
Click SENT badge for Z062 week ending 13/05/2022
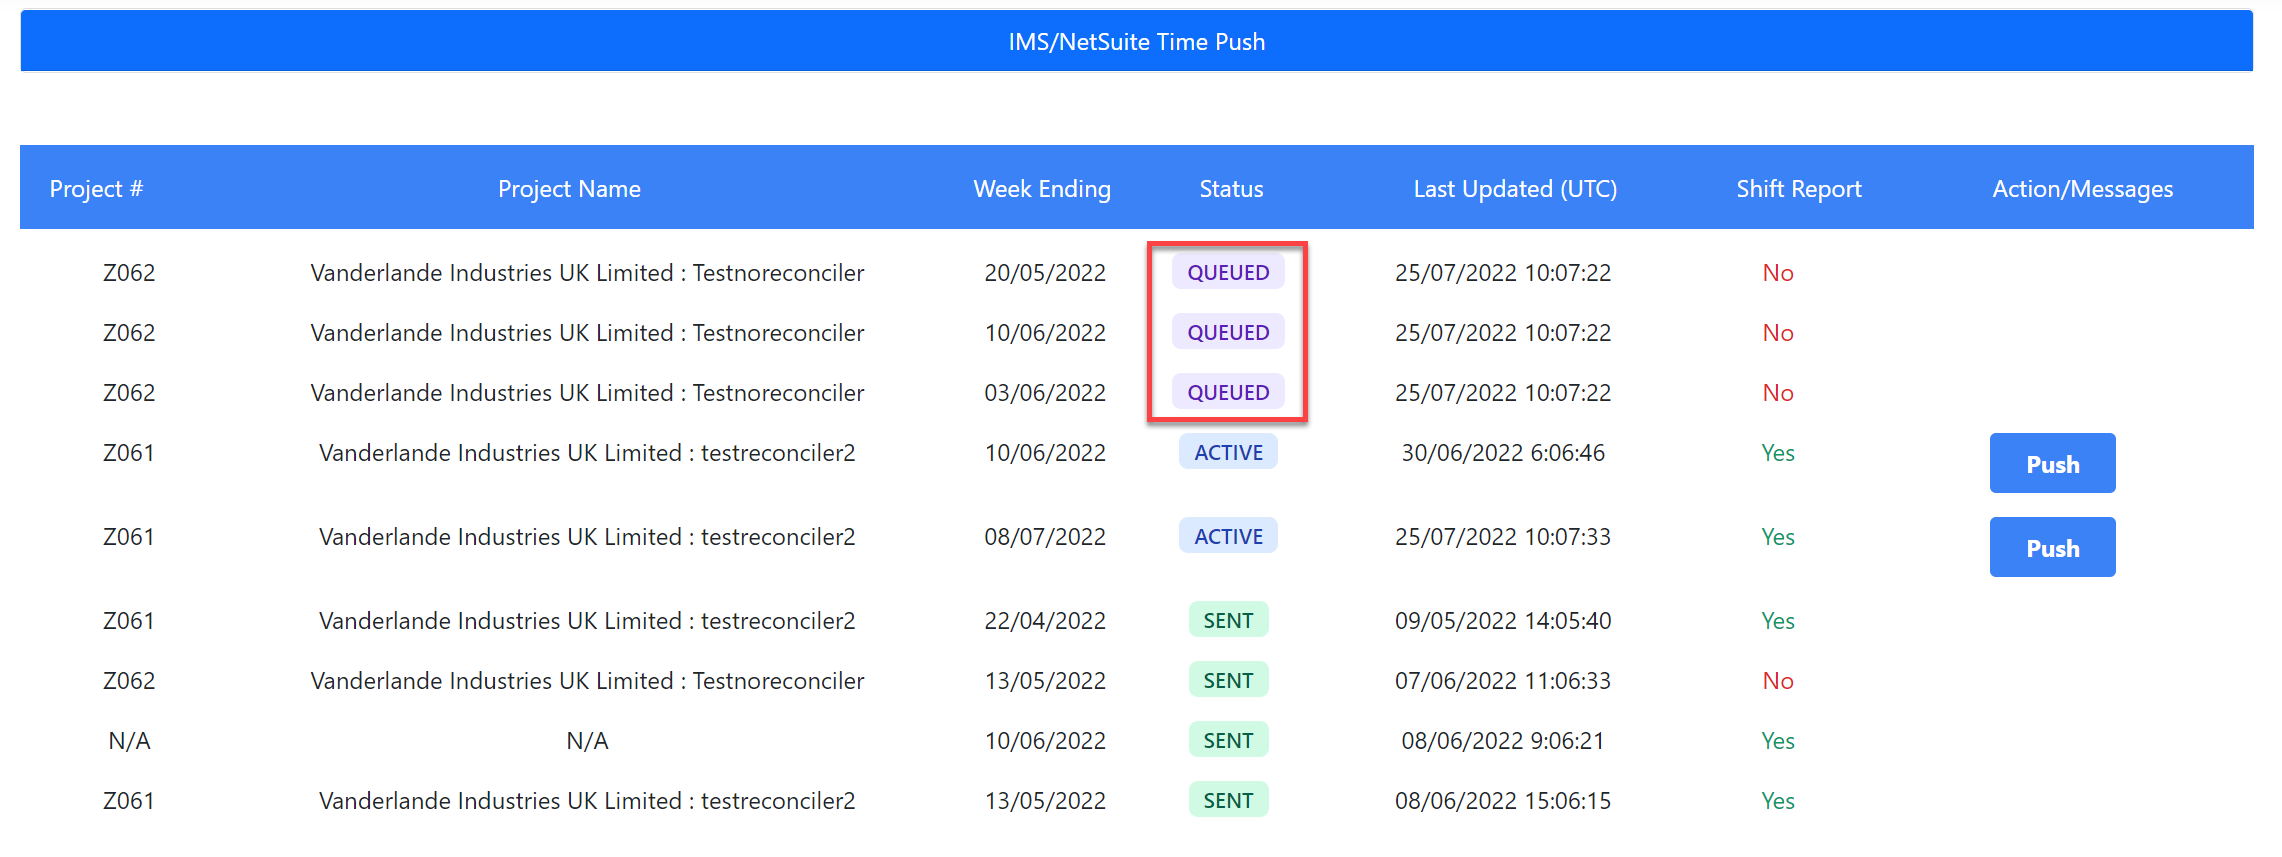coord(1228,680)
